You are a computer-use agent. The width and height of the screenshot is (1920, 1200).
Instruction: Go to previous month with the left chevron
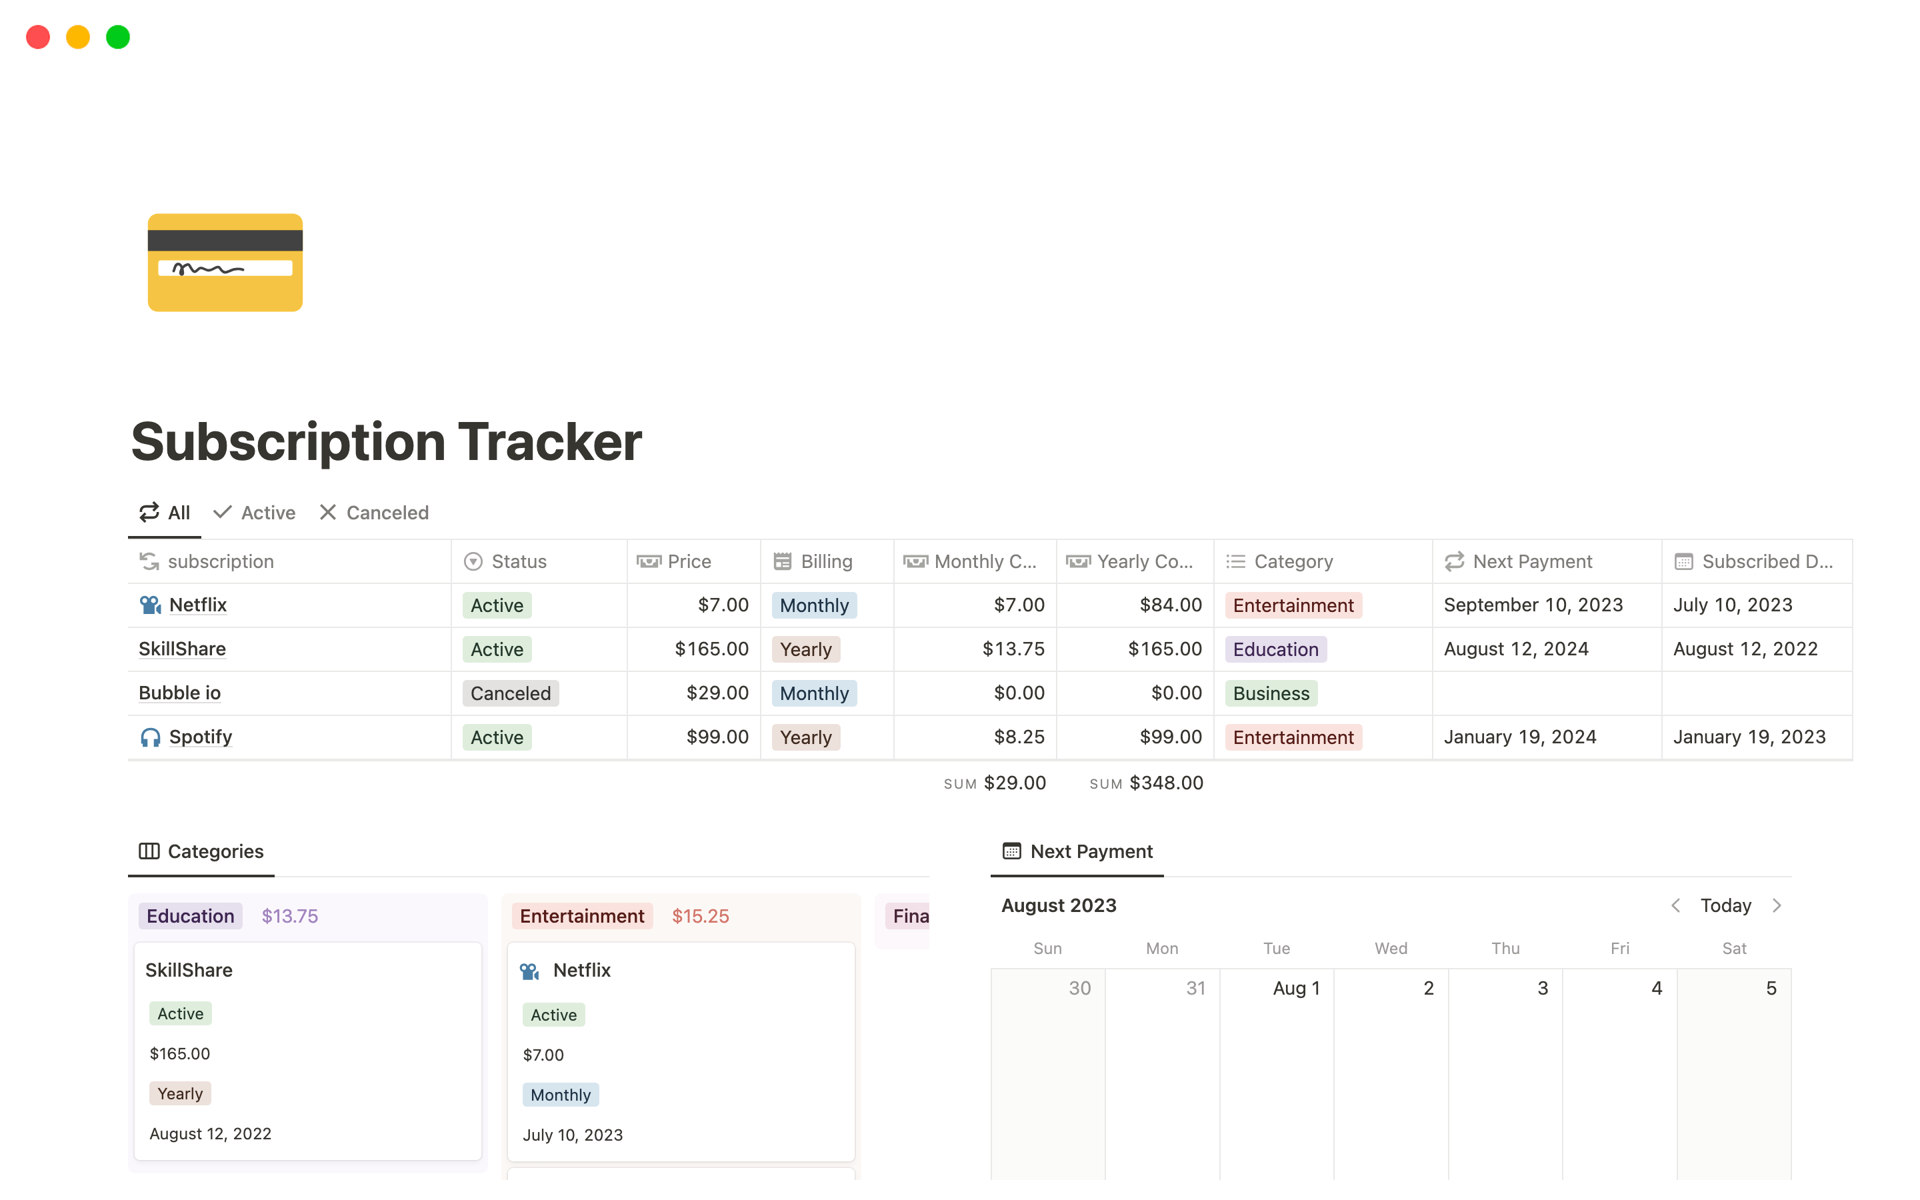click(1676, 905)
